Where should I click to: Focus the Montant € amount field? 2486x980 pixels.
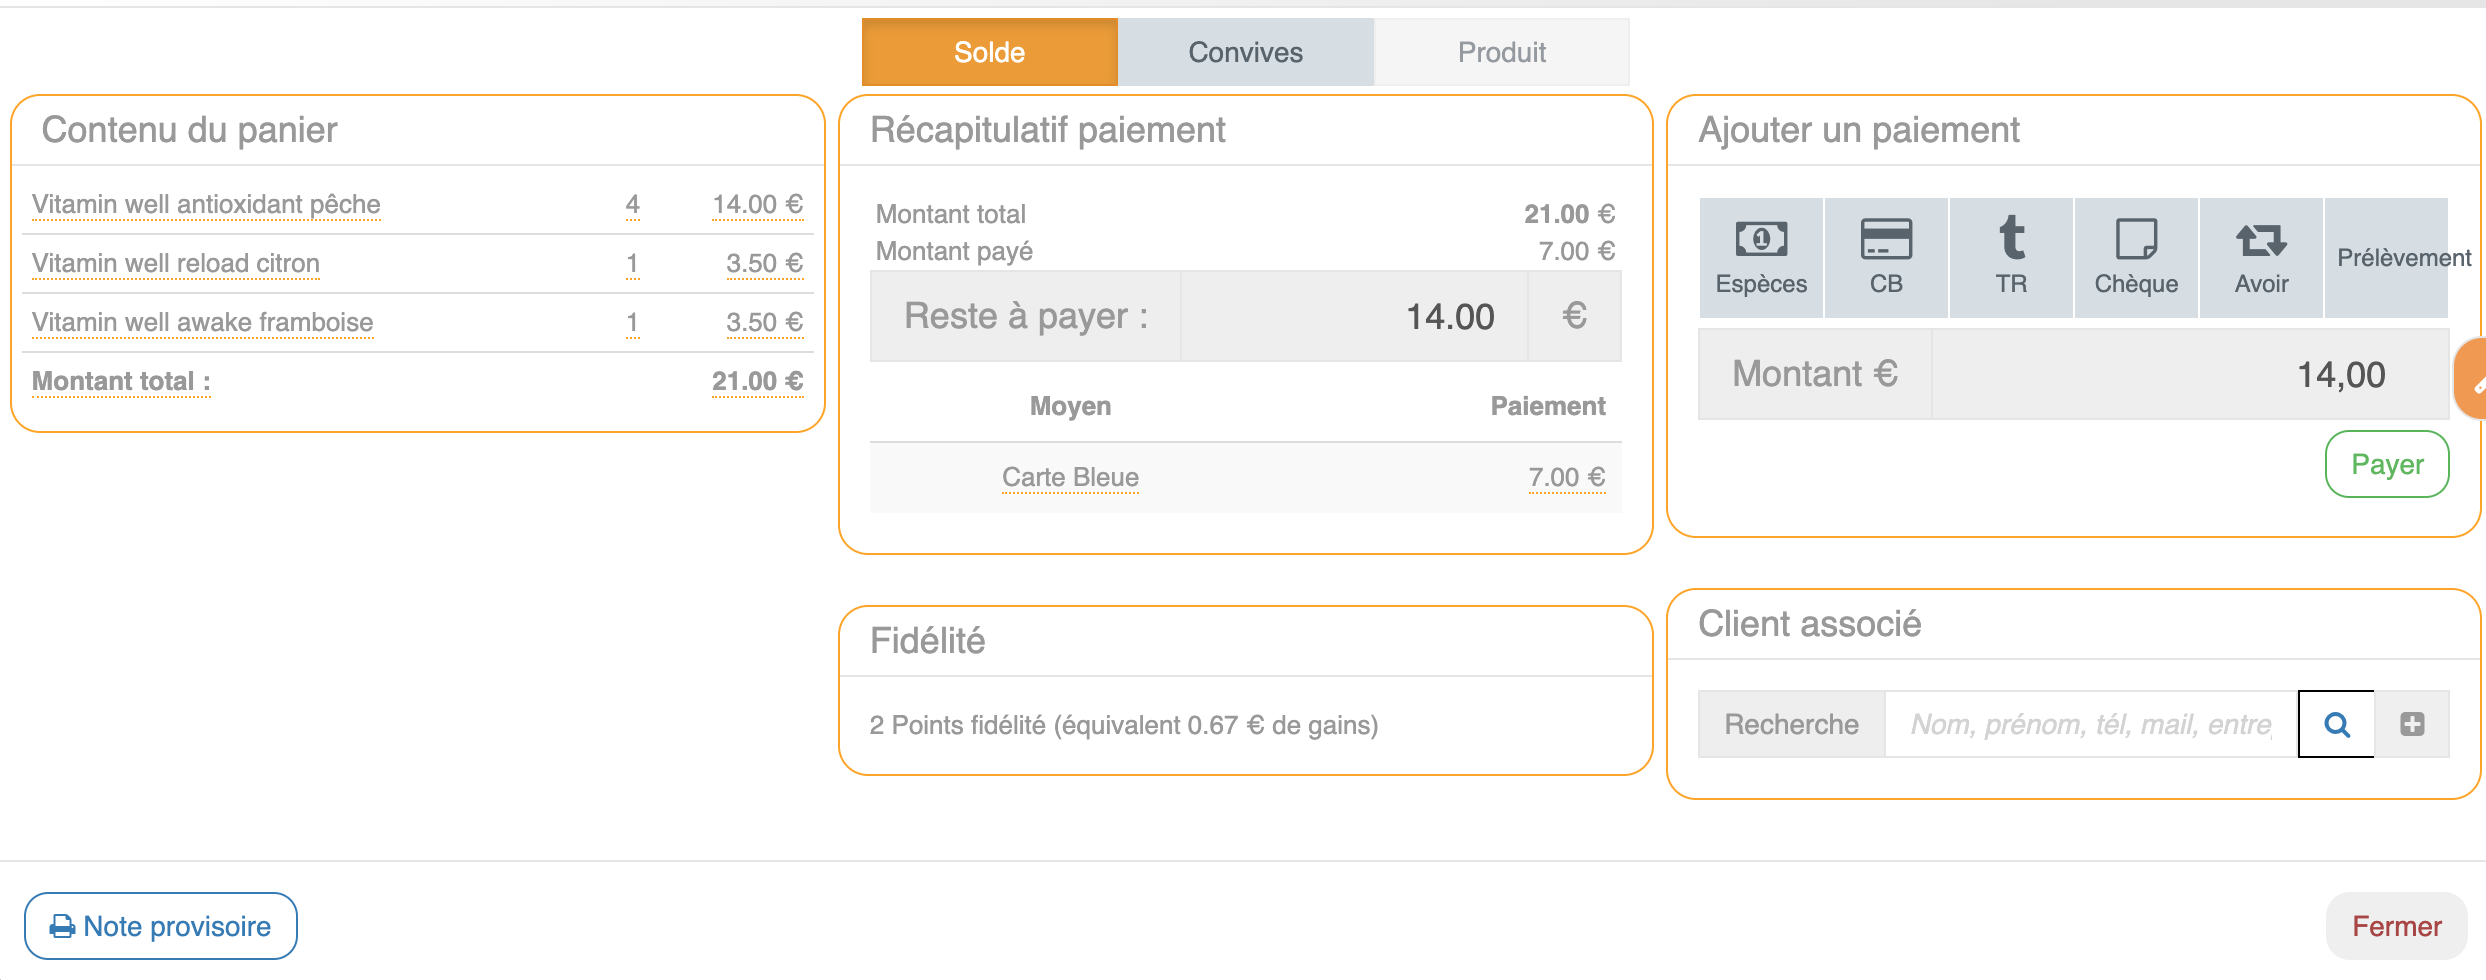(2188, 375)
